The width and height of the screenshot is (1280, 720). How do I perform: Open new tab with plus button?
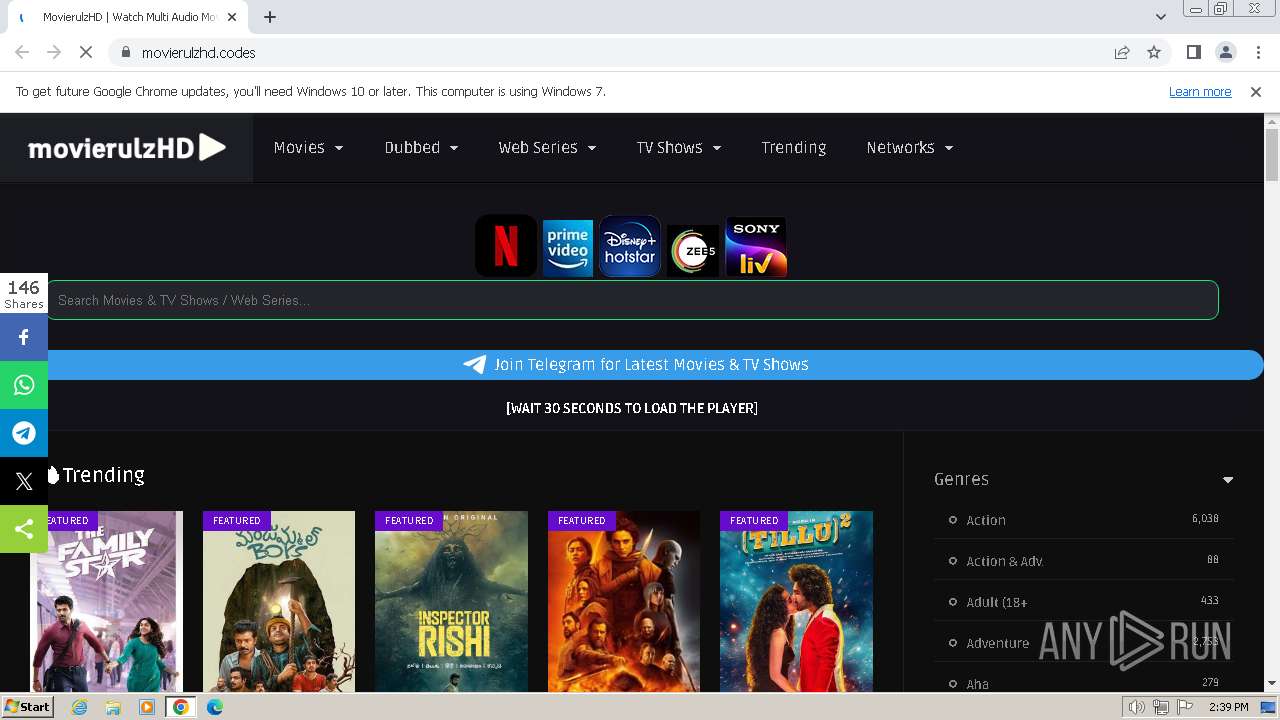[x=269, y=17]
